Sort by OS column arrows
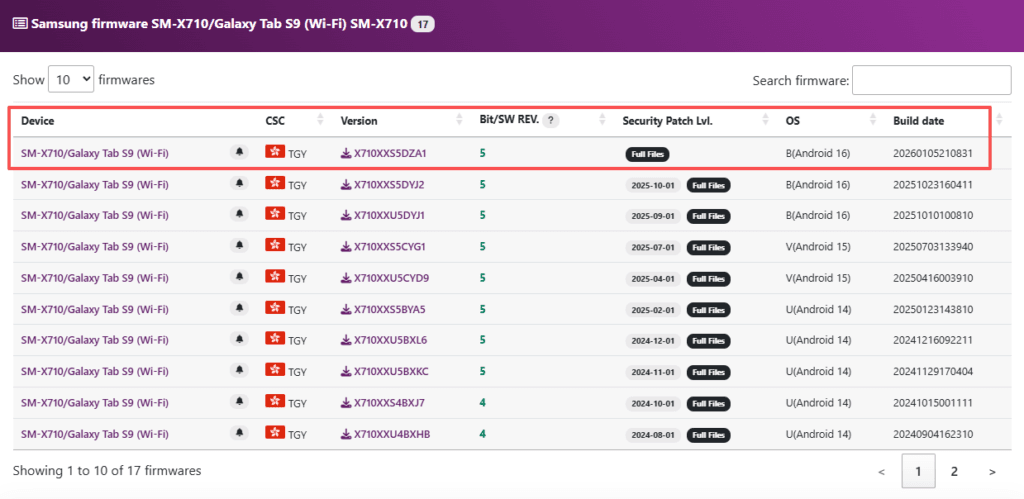This screenshot has width=1024, height=499. click(873, 120)
